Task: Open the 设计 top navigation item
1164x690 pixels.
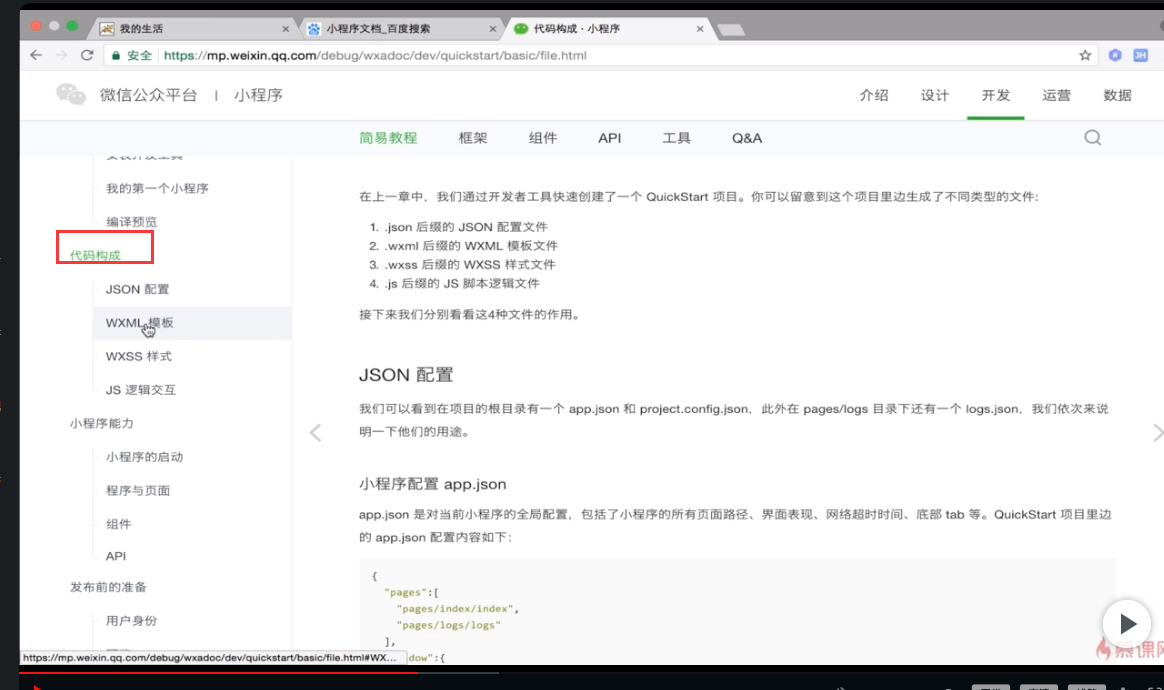Action: (x=935, y=95)
